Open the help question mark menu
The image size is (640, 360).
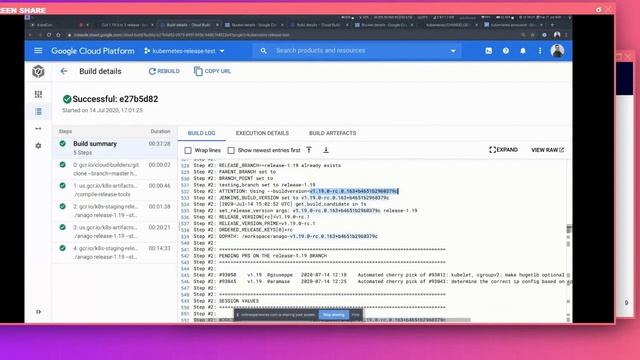(506, 51)
